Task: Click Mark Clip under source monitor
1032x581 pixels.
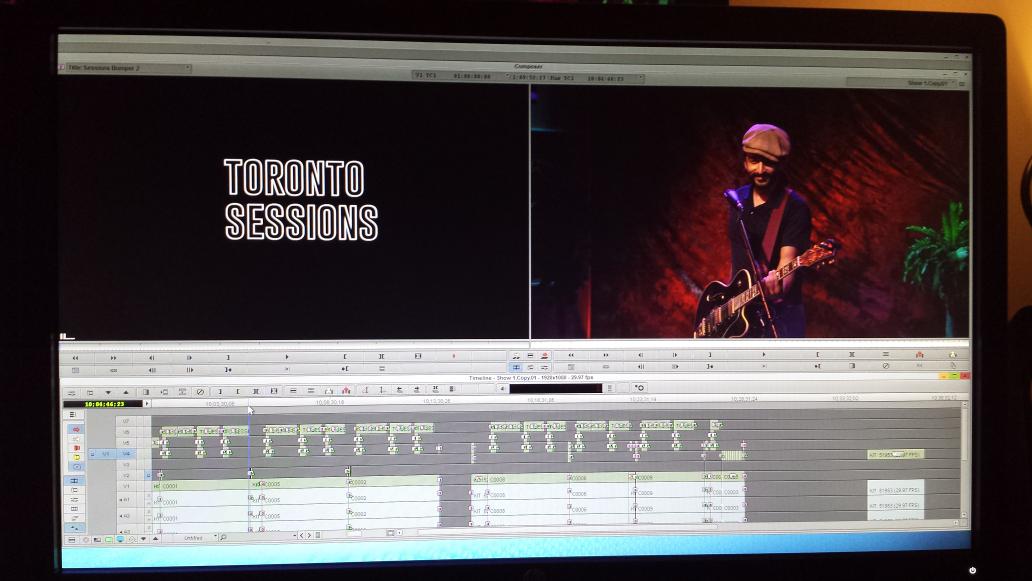Action: coord(381,357)
